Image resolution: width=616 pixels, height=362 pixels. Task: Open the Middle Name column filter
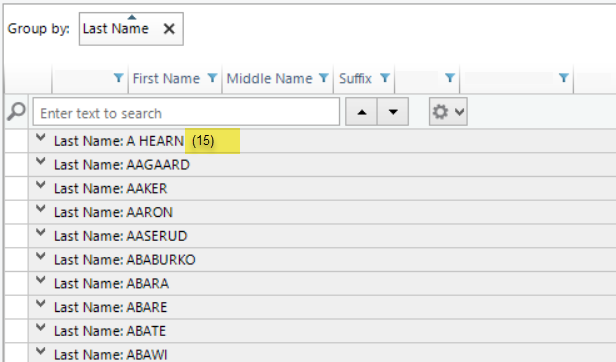pyautogui.click(x=323, y=78)
